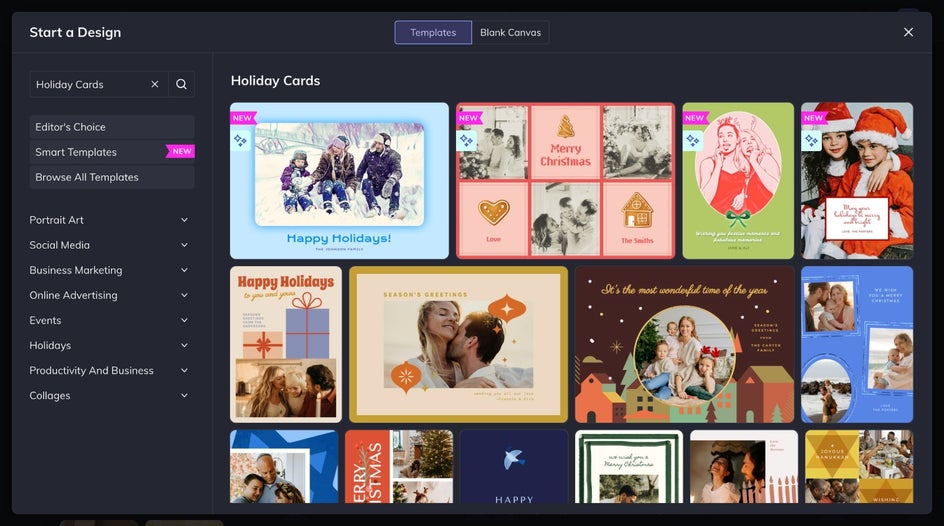Choose the navy Happy dove template
Screen dimensions: 944x526
point(514,466)
